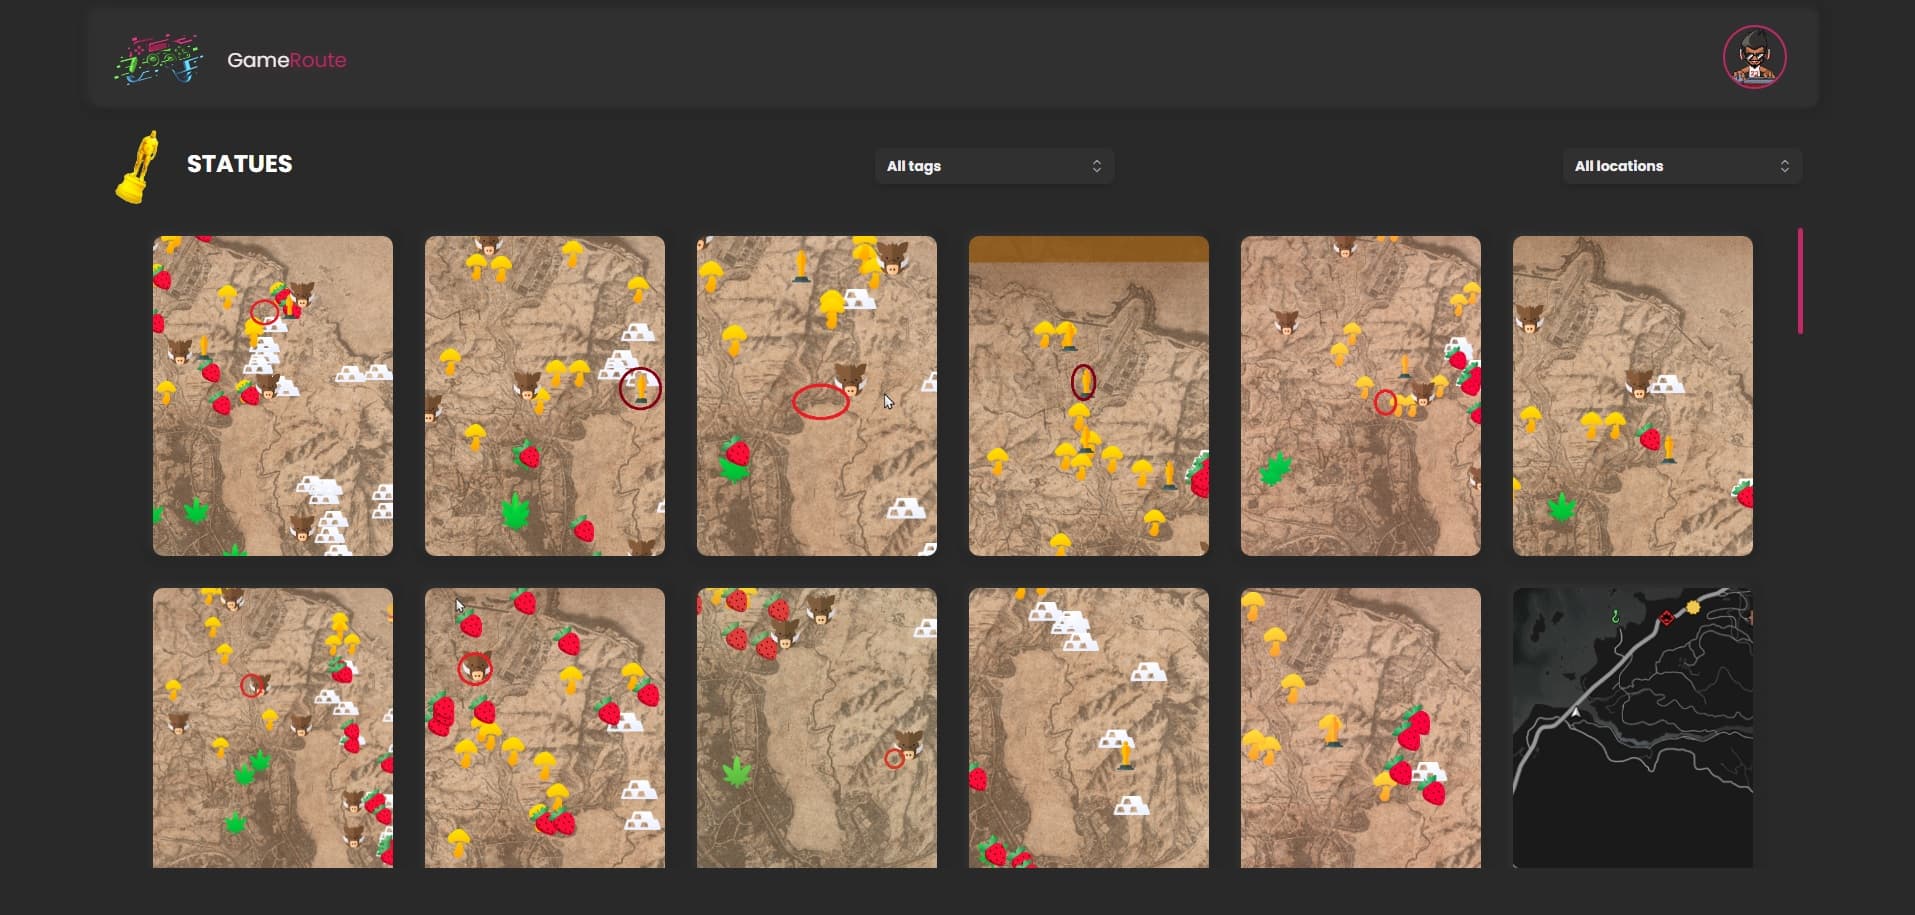
Task: Click the chevron arrows in All tags box
Action: 1096,166
